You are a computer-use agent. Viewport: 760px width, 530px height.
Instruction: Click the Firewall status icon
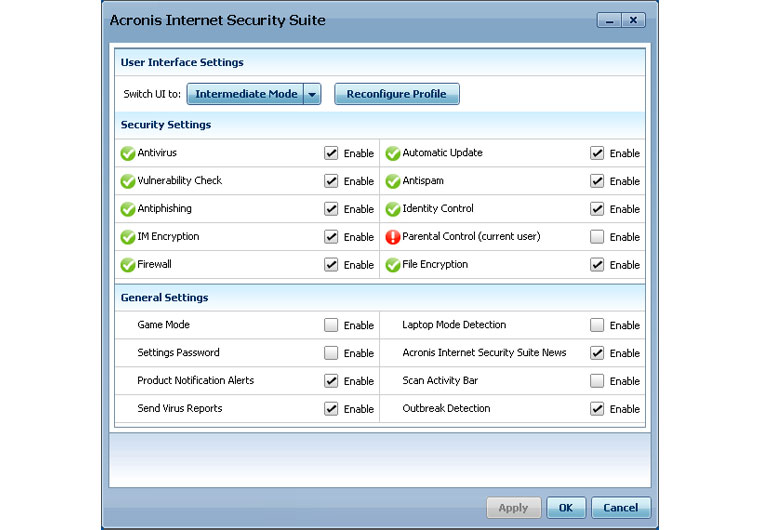[127, 265]
